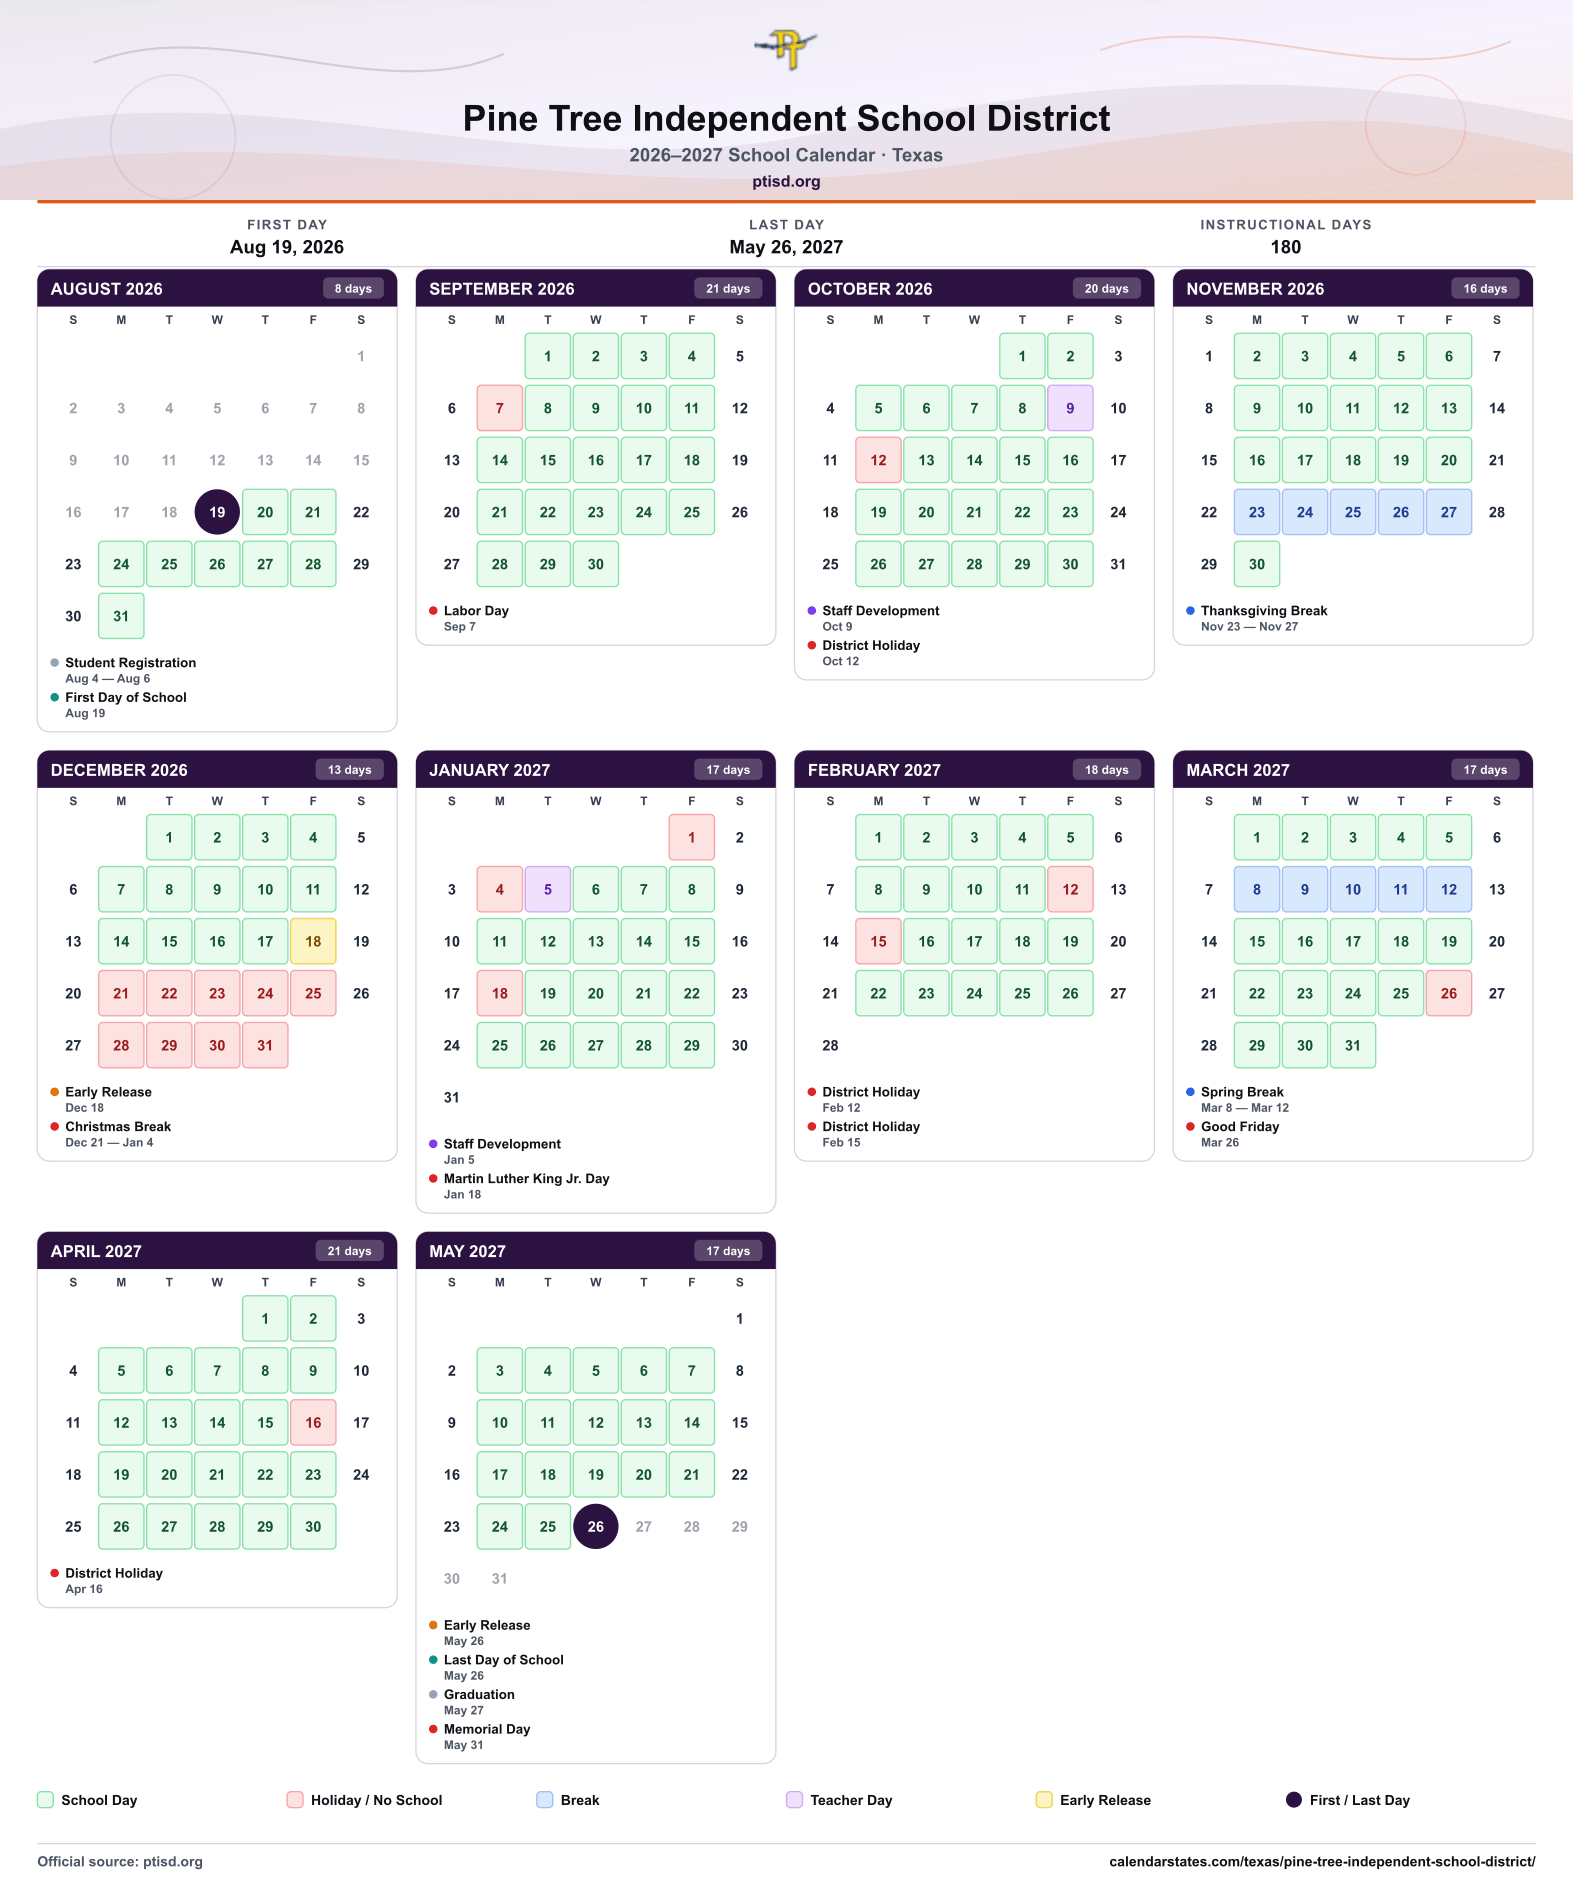Select March 26 Good Friday cell

[x=1449, y=993]
